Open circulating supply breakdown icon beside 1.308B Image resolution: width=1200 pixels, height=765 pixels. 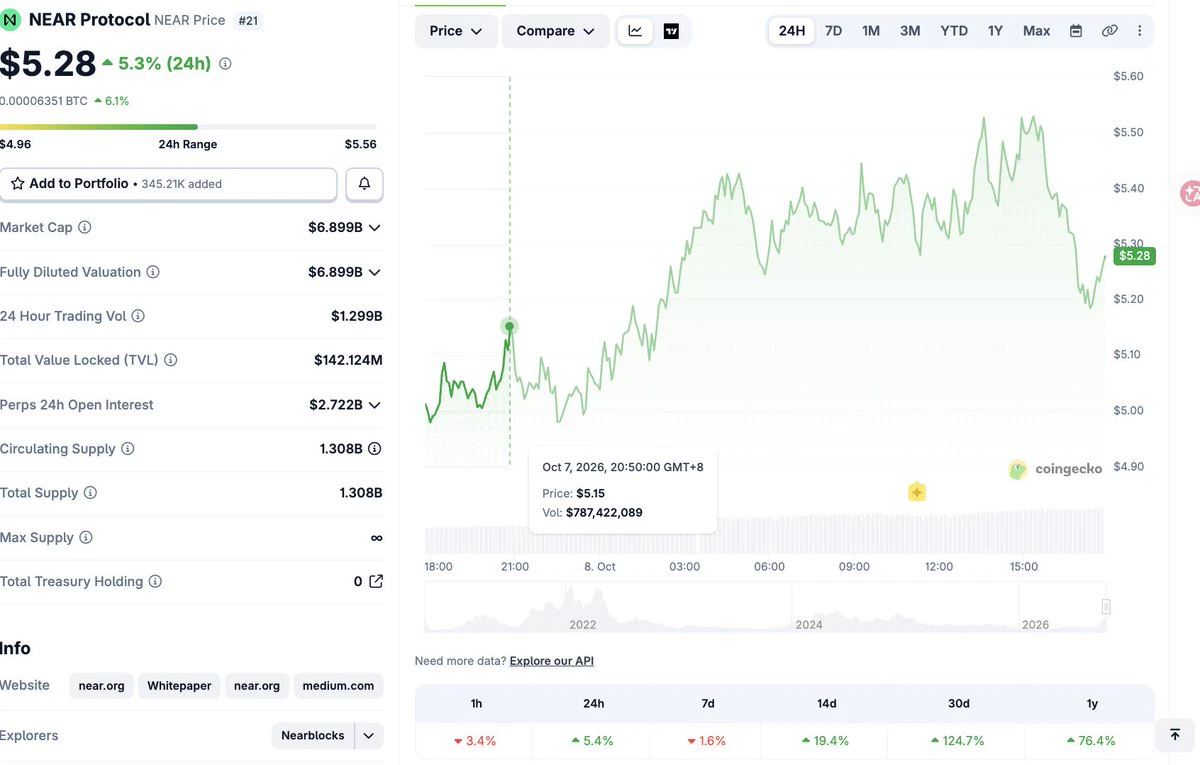click(x=375, y=449)
